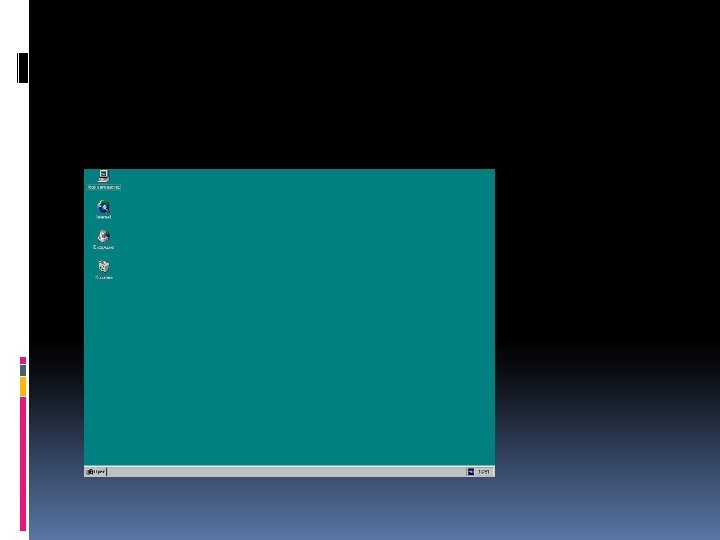Click the taskbar clock
The height and width of the screenshot is (540, 720).
484,472
